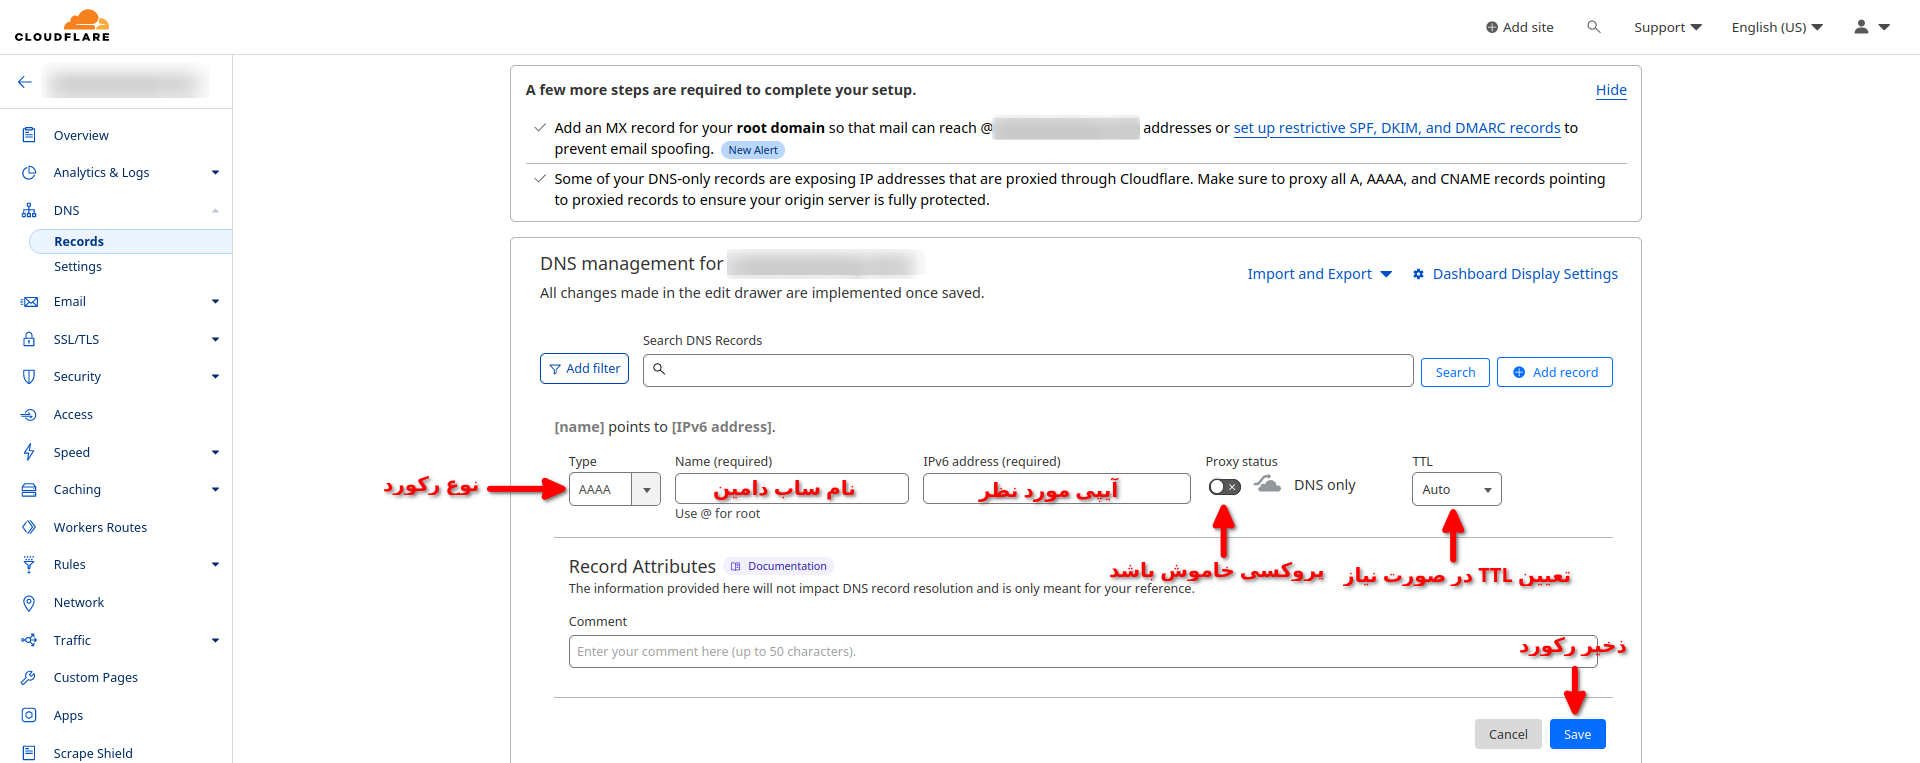
Task: Click the Name (required) field
Action: tap(792, 489)
